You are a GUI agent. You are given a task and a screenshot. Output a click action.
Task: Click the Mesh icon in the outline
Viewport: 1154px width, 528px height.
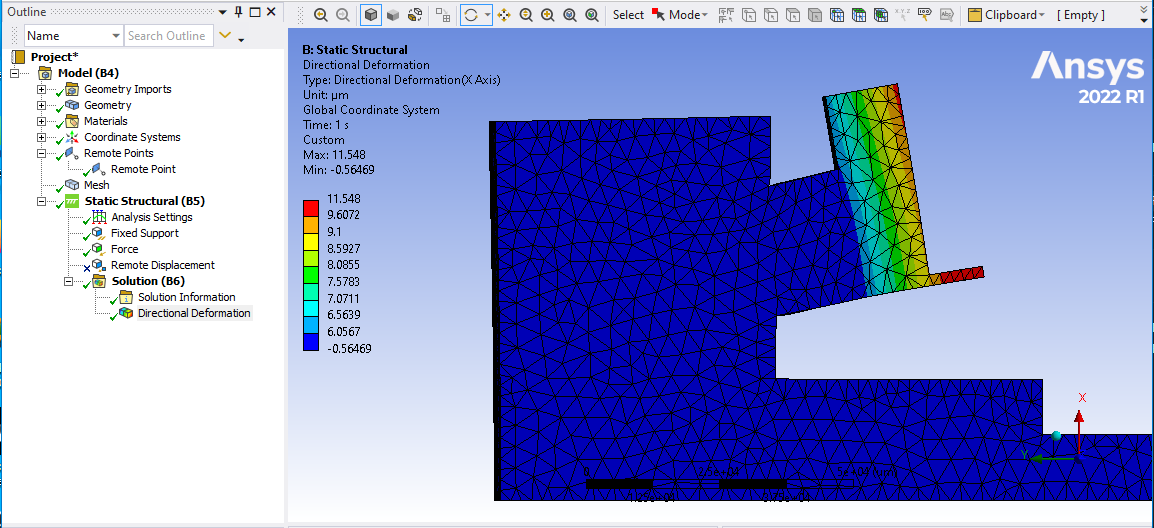click(x=72, y=185)
